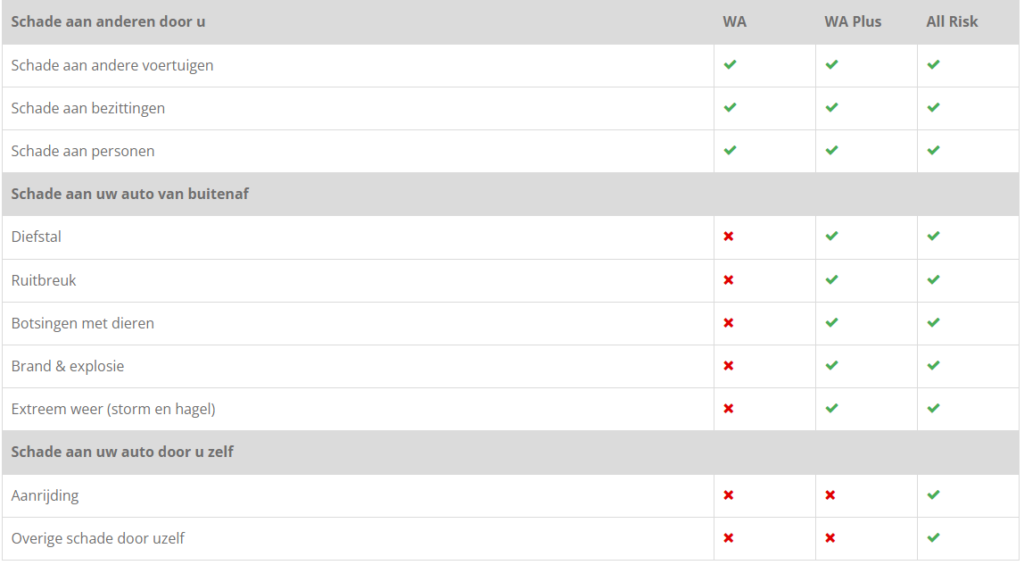
Task: Click the 'Extreem weer (storm en hagel)' row label
Action: coord(113,409)
